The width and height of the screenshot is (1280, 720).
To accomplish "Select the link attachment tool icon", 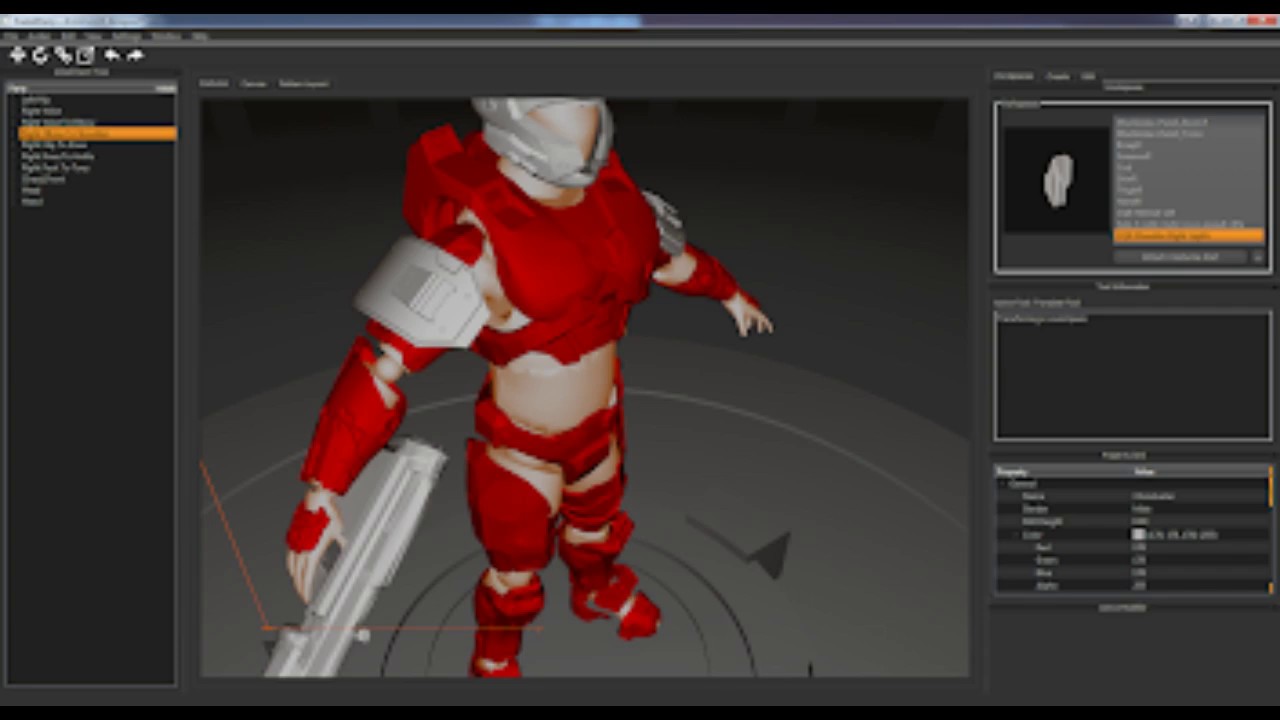I will 63,56.
